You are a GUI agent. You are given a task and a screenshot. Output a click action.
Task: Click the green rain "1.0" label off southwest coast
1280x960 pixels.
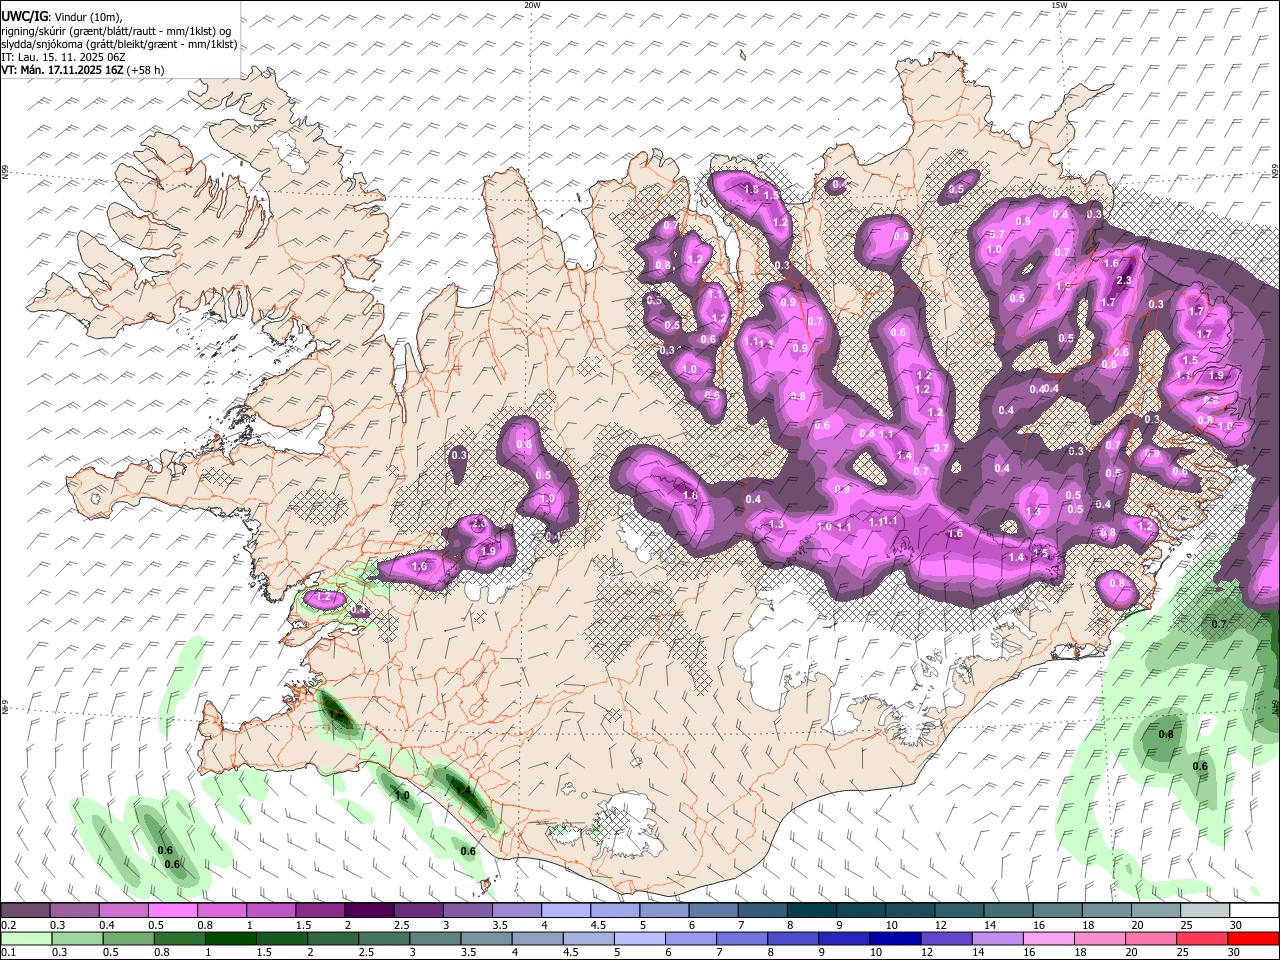point(402,796)
